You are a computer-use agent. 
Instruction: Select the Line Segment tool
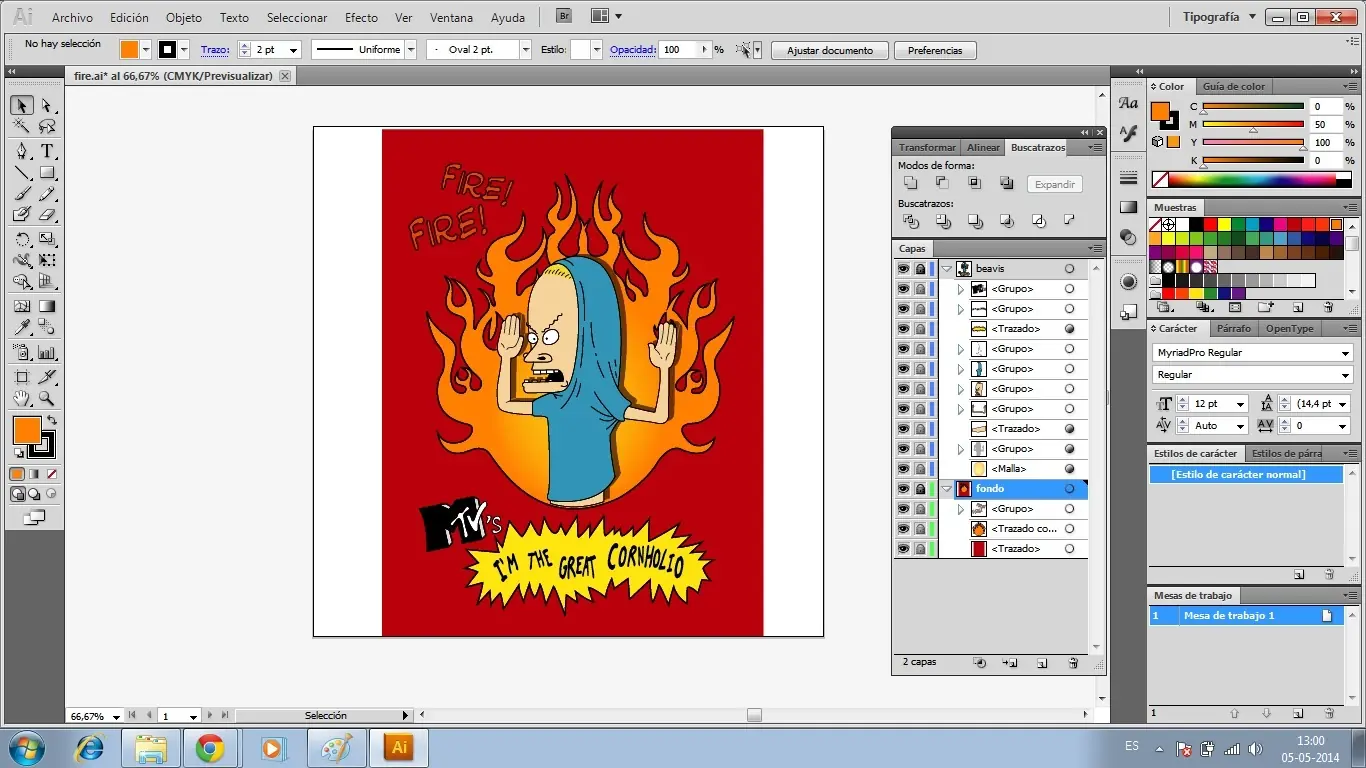21,173
